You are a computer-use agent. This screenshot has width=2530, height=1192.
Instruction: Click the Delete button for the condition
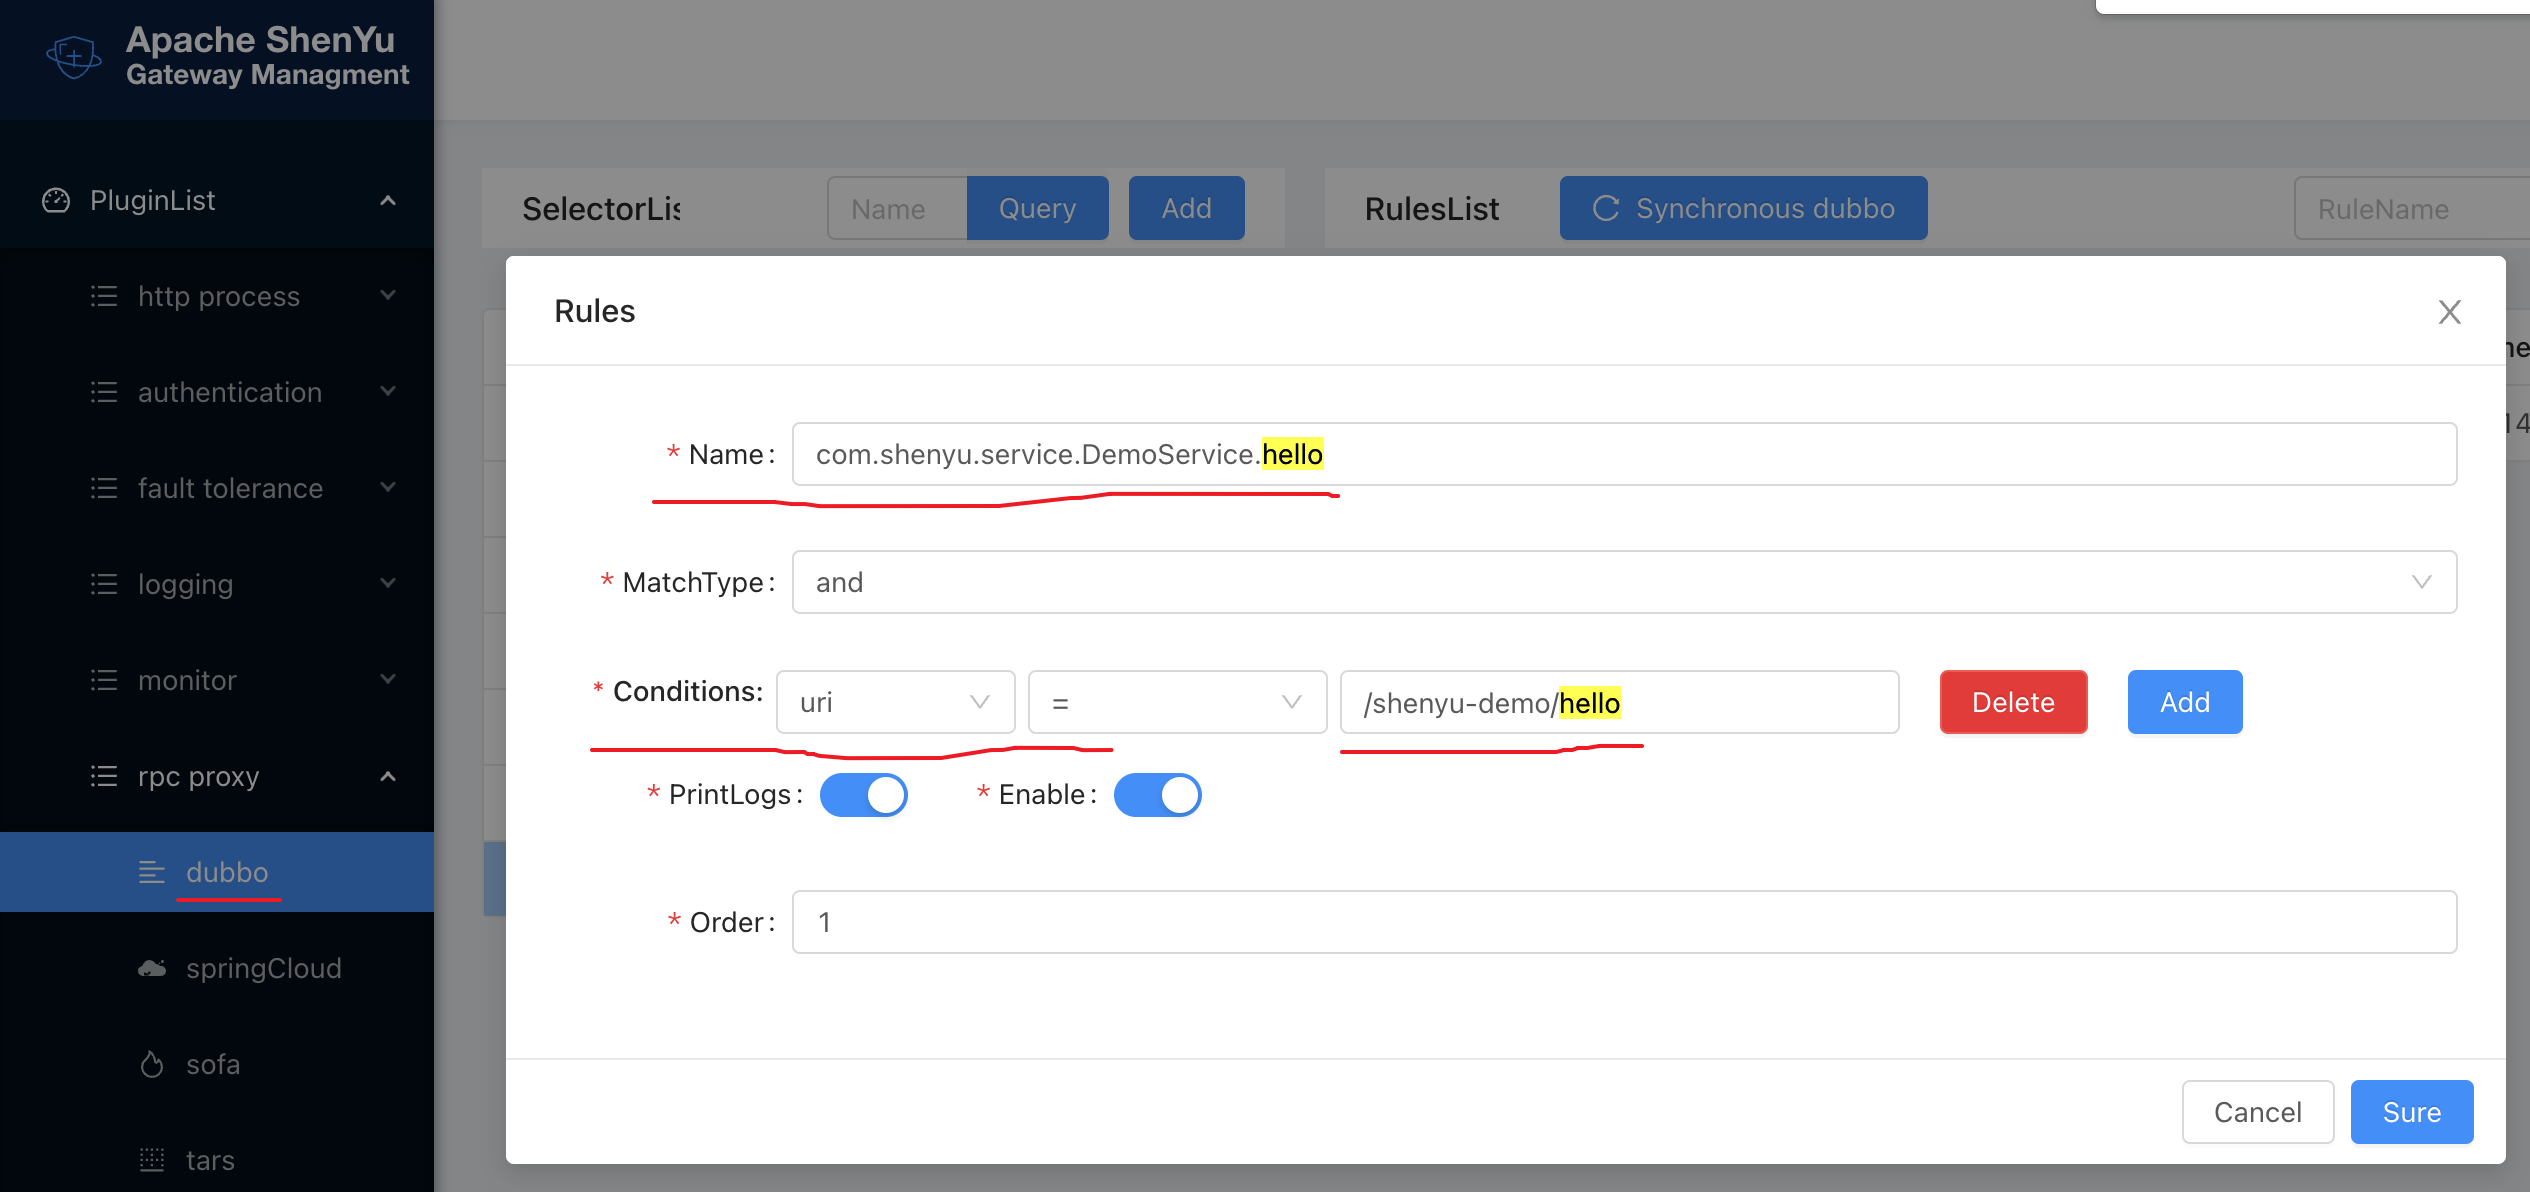(x=2012, y=701)
